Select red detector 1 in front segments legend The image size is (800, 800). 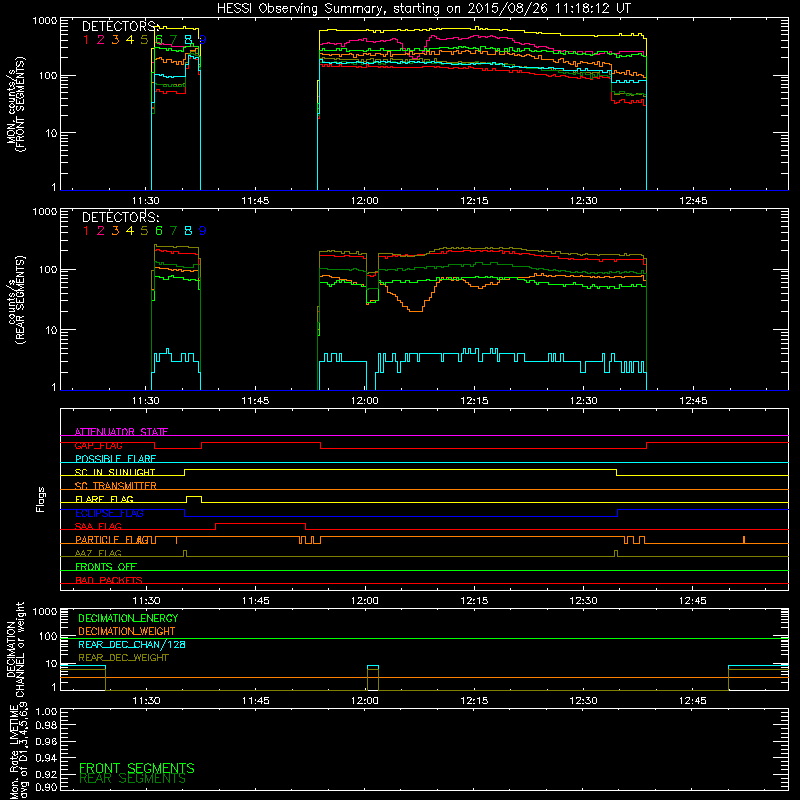click(x=86, y=39)
